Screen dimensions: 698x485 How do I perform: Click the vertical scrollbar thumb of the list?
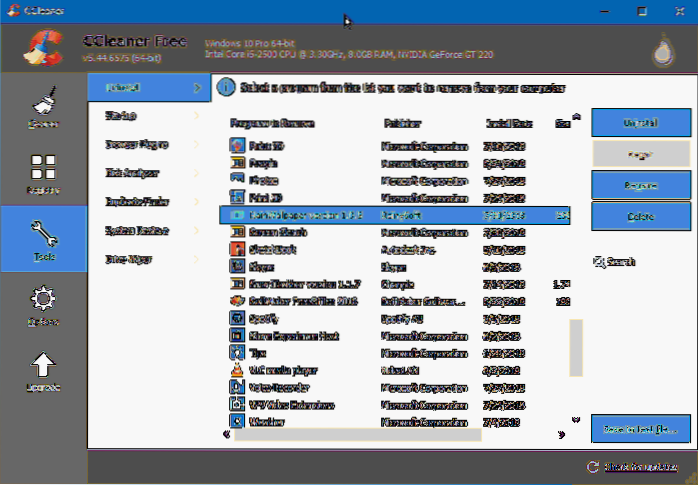(576, 348)
